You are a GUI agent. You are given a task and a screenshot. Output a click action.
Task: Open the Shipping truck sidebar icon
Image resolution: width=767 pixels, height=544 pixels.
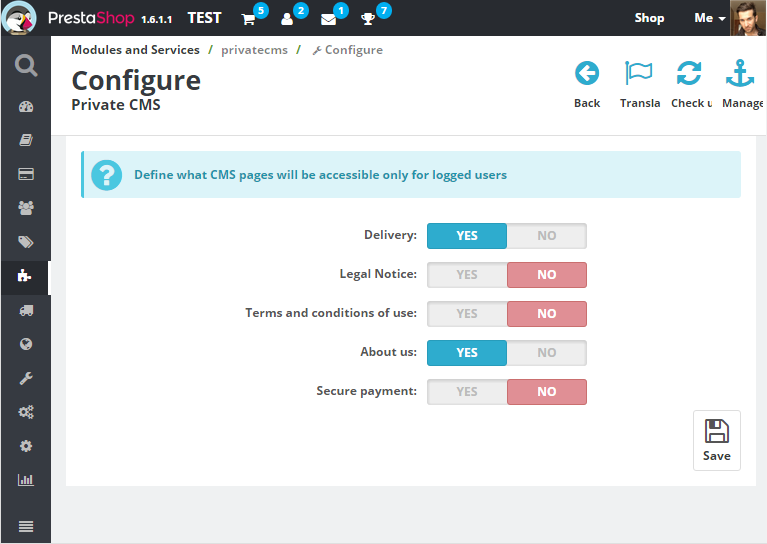coord(26,311)
